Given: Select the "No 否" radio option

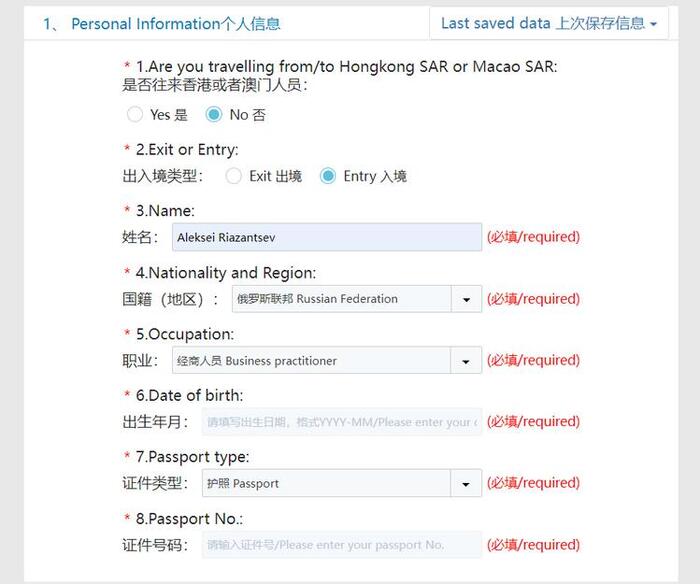Looking at the screenshot, I should coord(213,114).
